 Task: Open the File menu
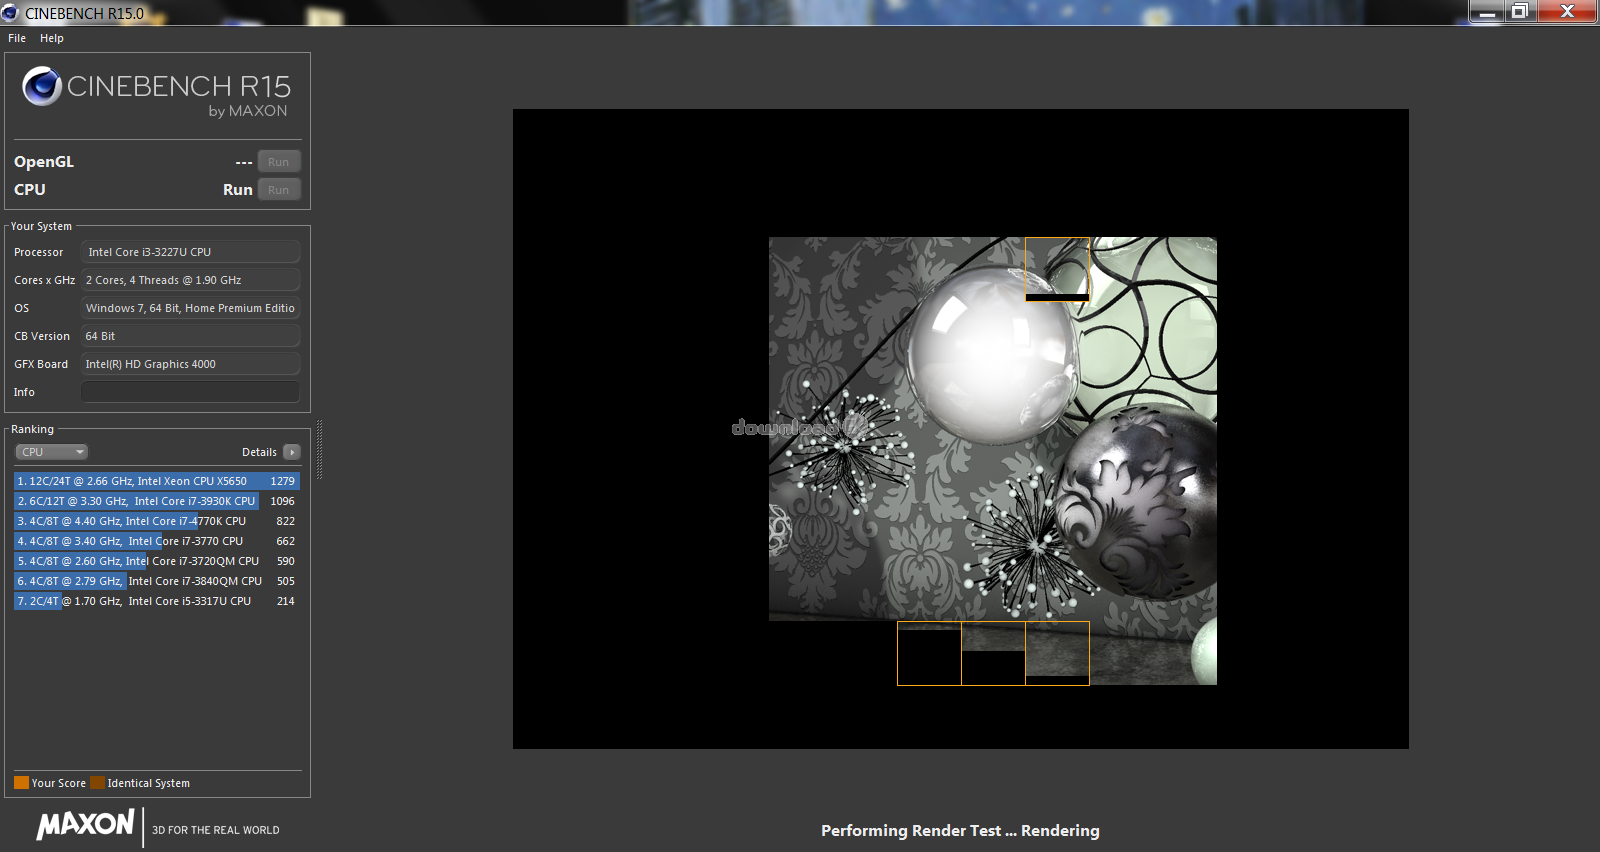pyautogui.click(x=17, y=38)
